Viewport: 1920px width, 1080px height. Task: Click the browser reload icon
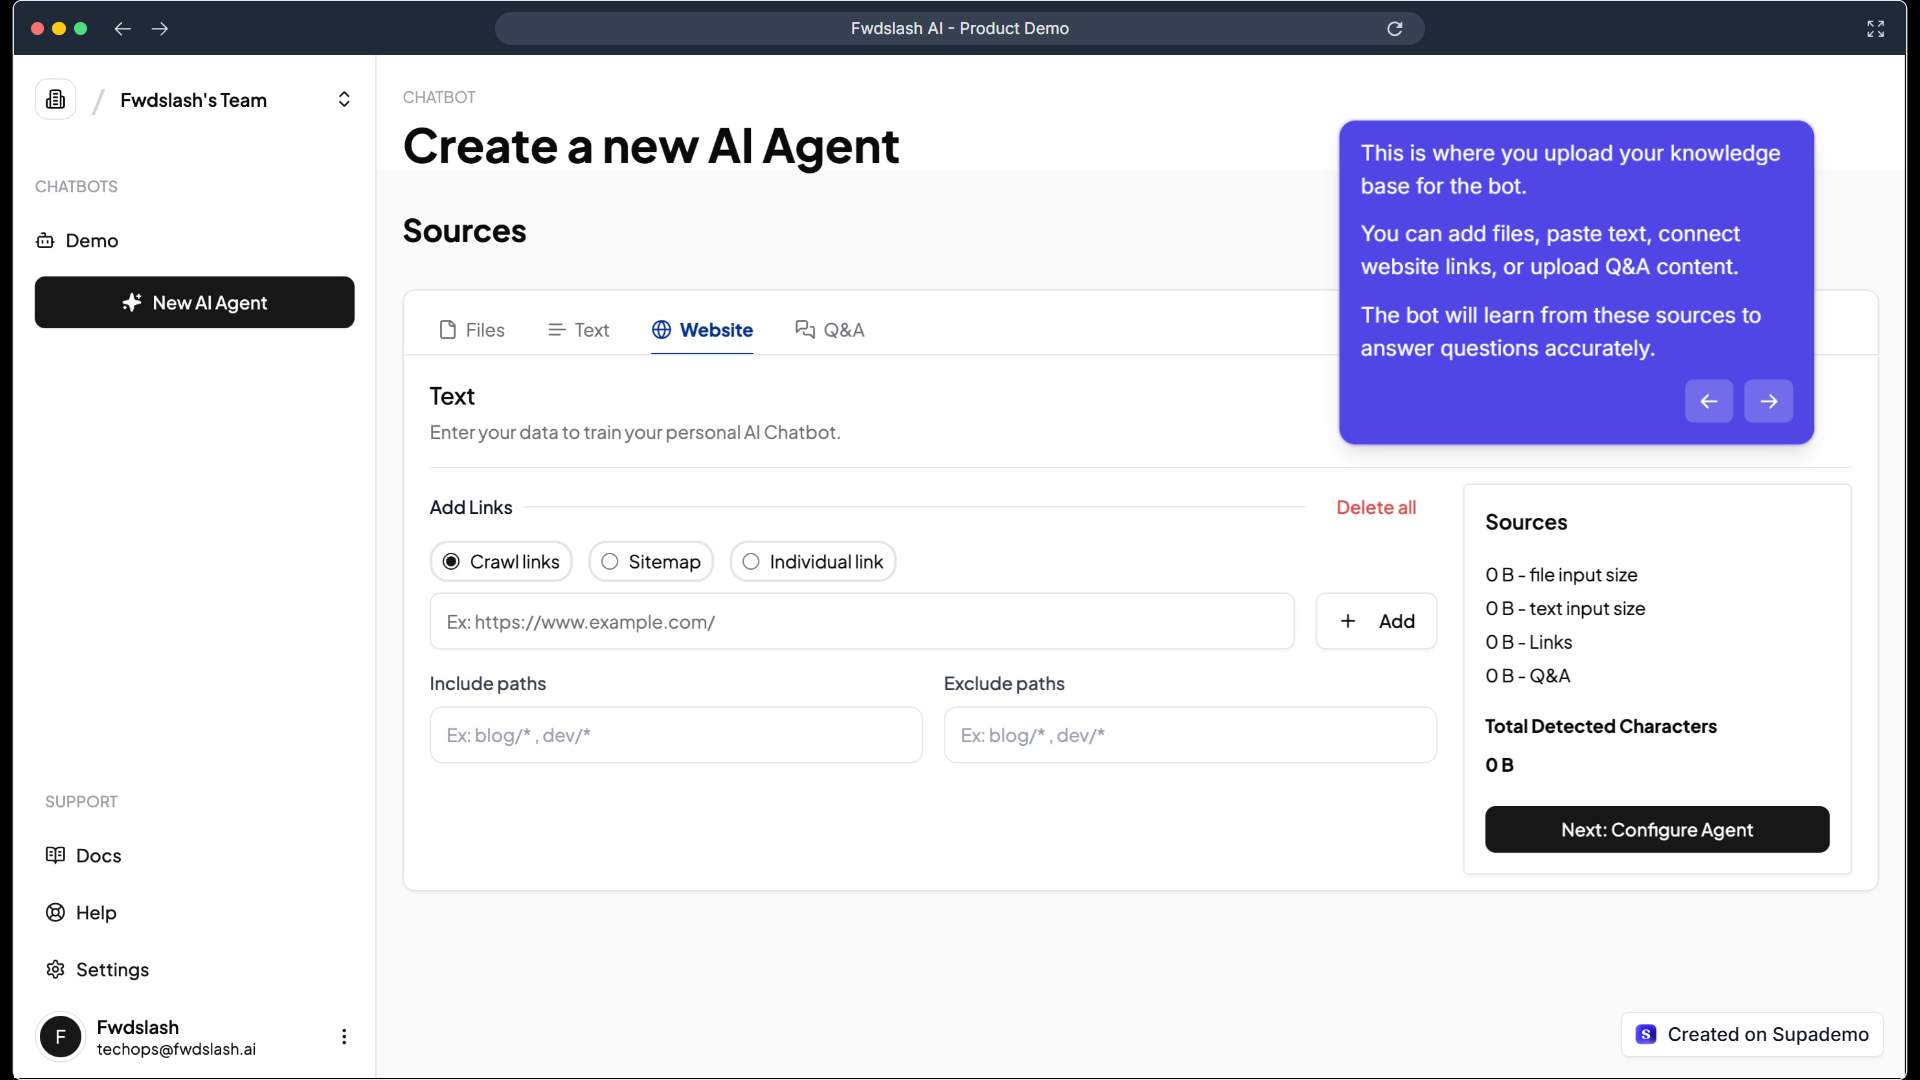tap(1394, 29)
